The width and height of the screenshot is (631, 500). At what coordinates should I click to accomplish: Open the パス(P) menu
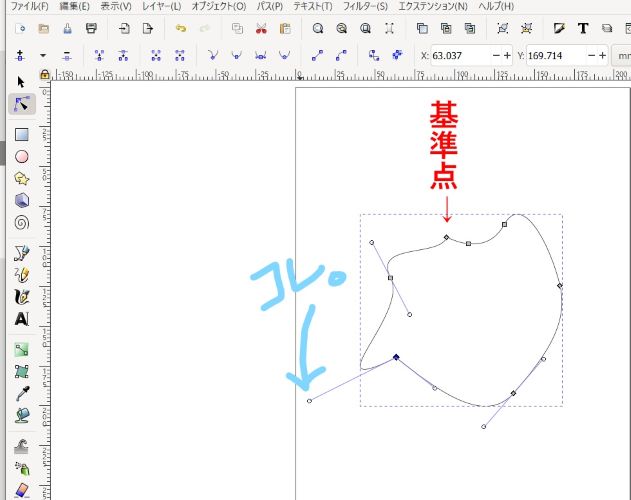(270, 6)
